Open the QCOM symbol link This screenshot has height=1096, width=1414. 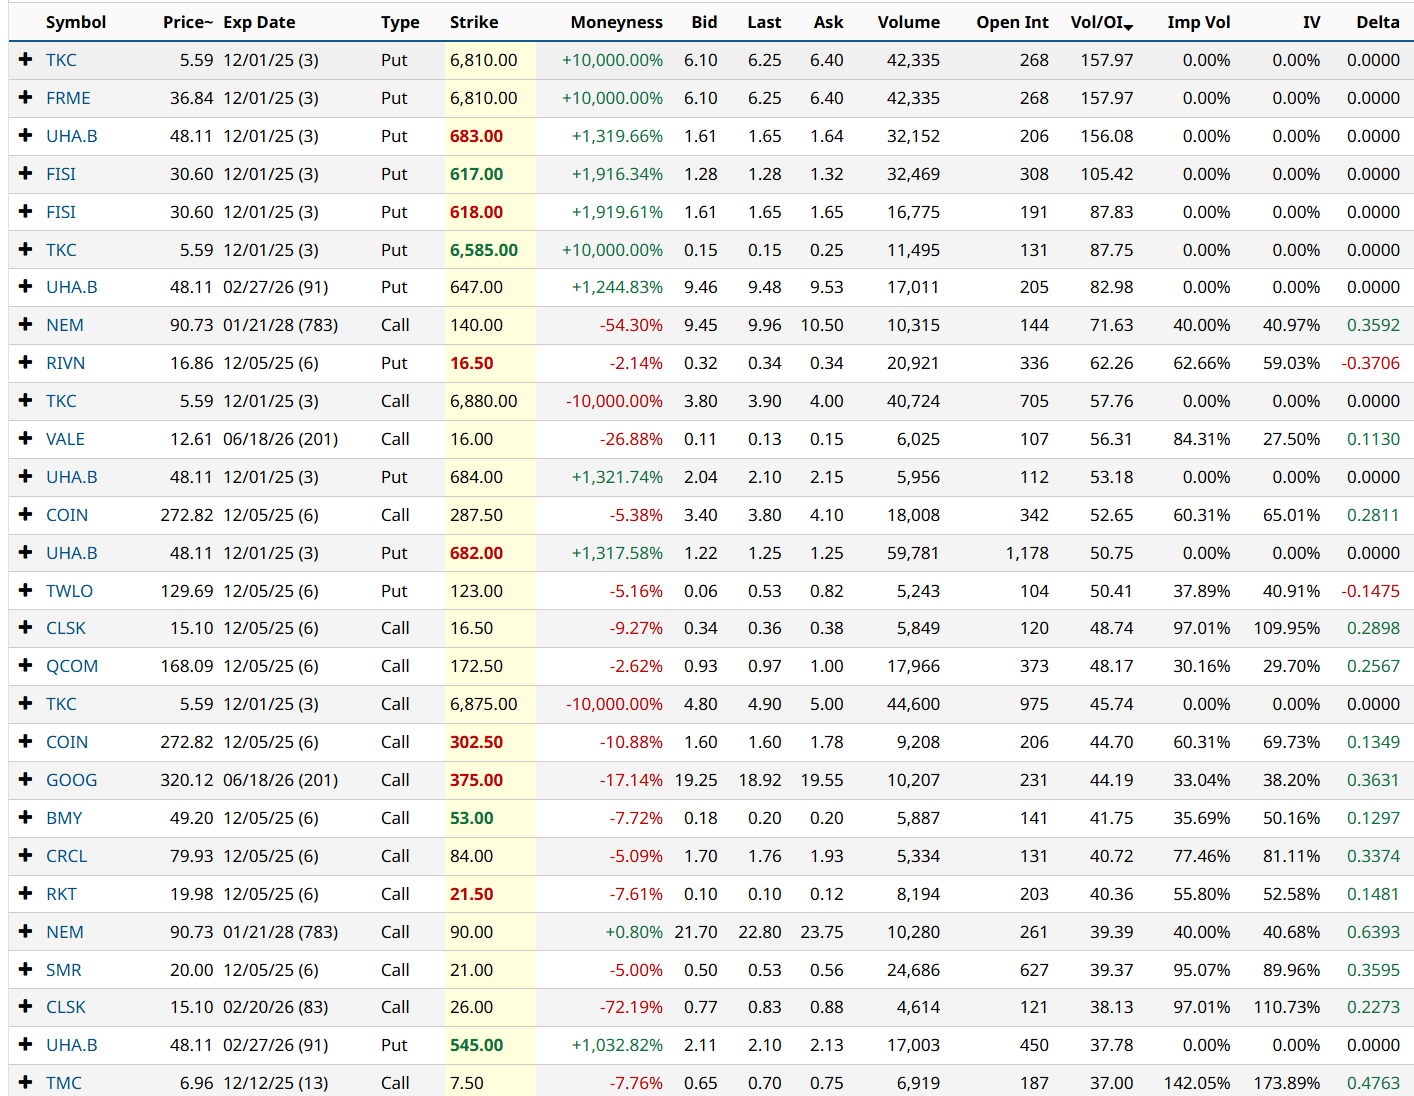(72, 666)
